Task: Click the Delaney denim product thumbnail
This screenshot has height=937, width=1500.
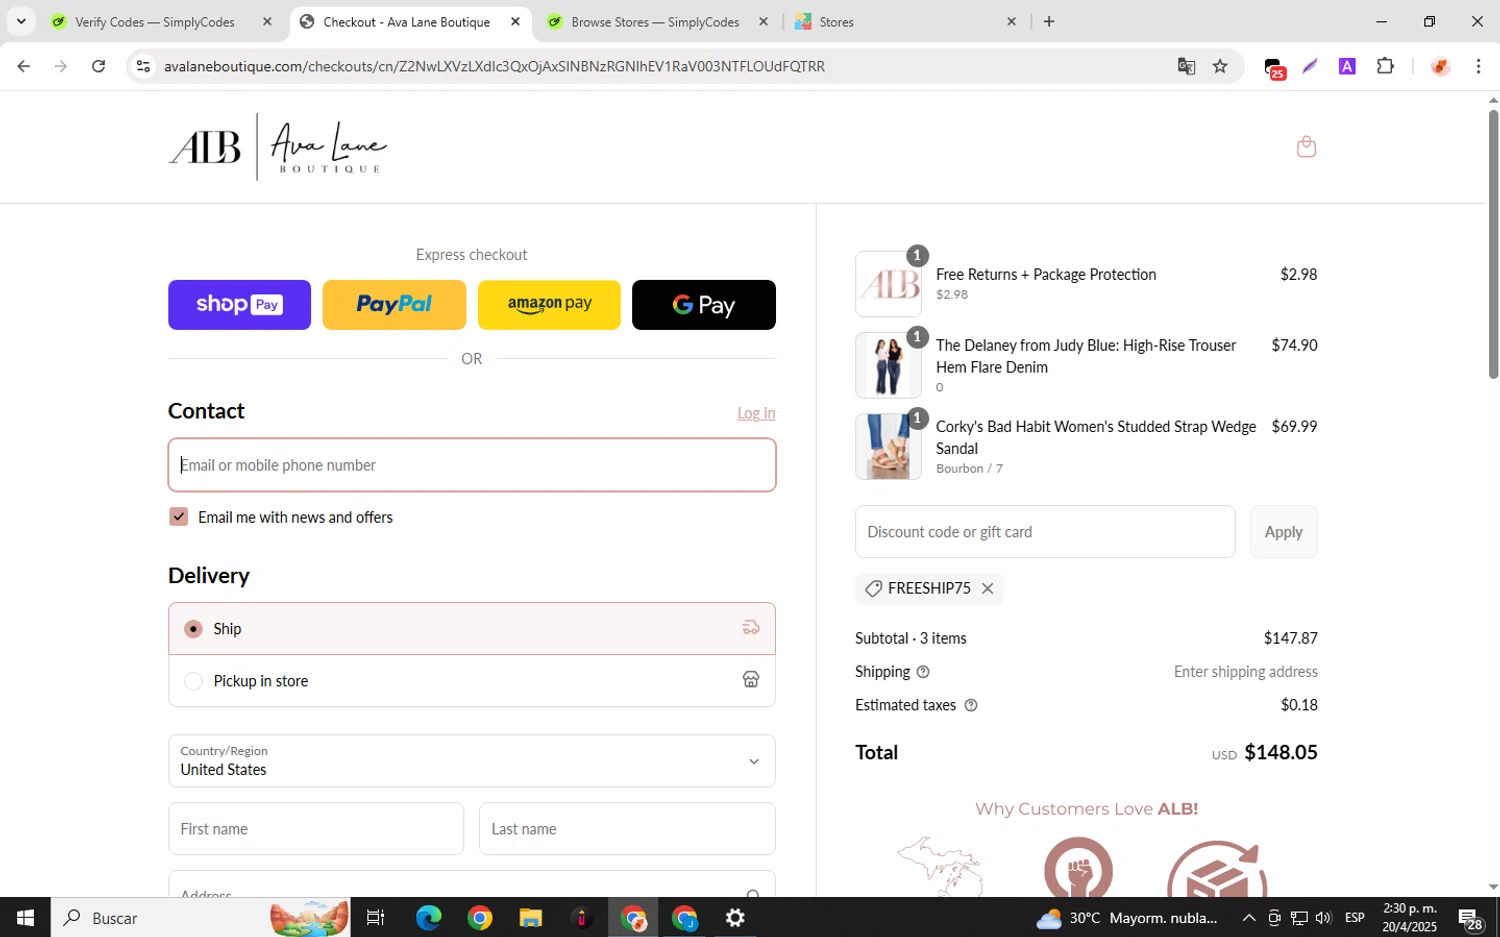Action: pos(888,365)
